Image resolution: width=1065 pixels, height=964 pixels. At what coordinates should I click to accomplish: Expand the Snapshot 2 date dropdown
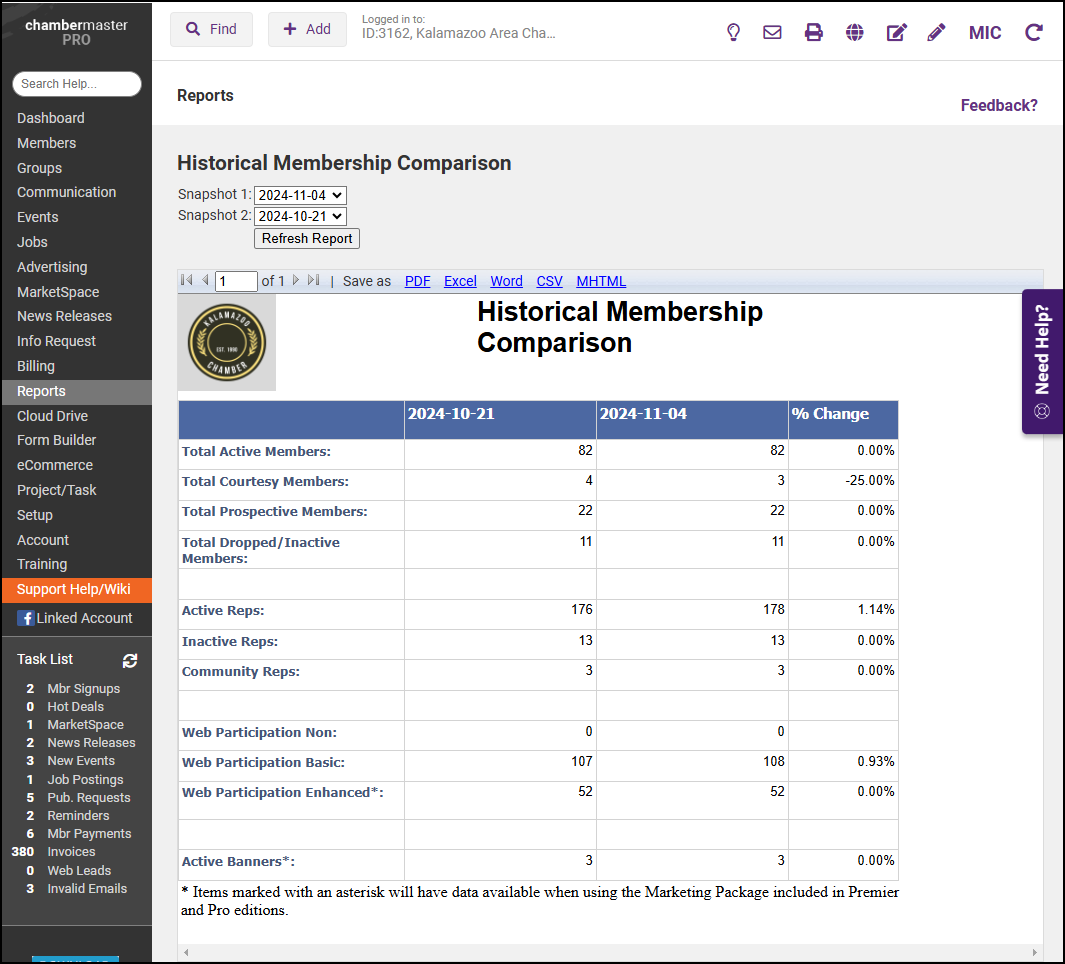click(x=300, y=216)
